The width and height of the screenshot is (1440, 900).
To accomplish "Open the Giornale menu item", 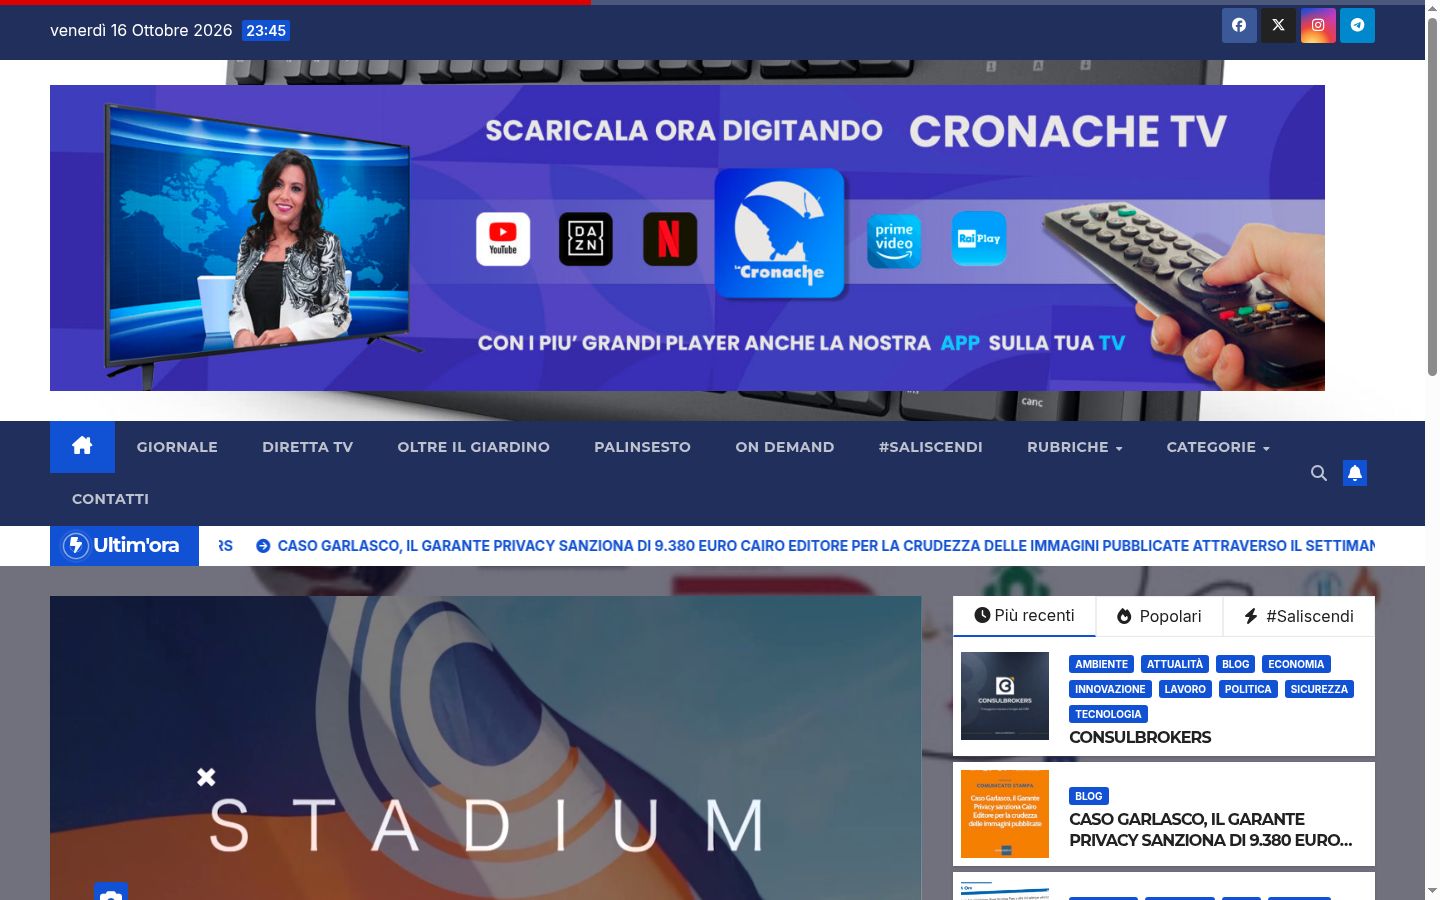I will click(x=177, y=447).
